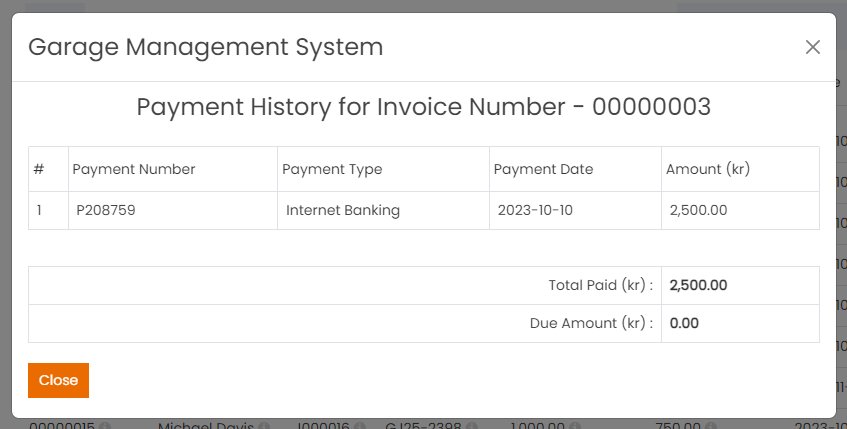The image size is (847, 429).
Task: Select payment number P208759
Action: 106,210
